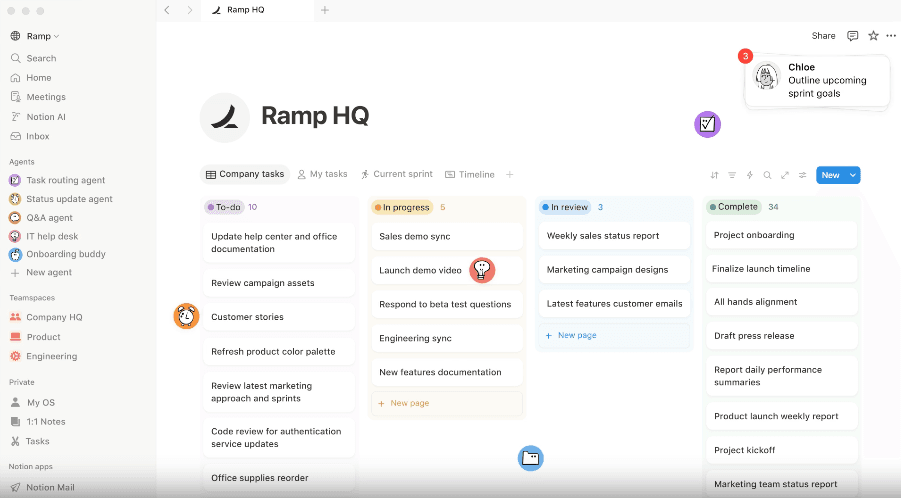Open the sort options icon
901x498 pixels.
coord(714,175)
